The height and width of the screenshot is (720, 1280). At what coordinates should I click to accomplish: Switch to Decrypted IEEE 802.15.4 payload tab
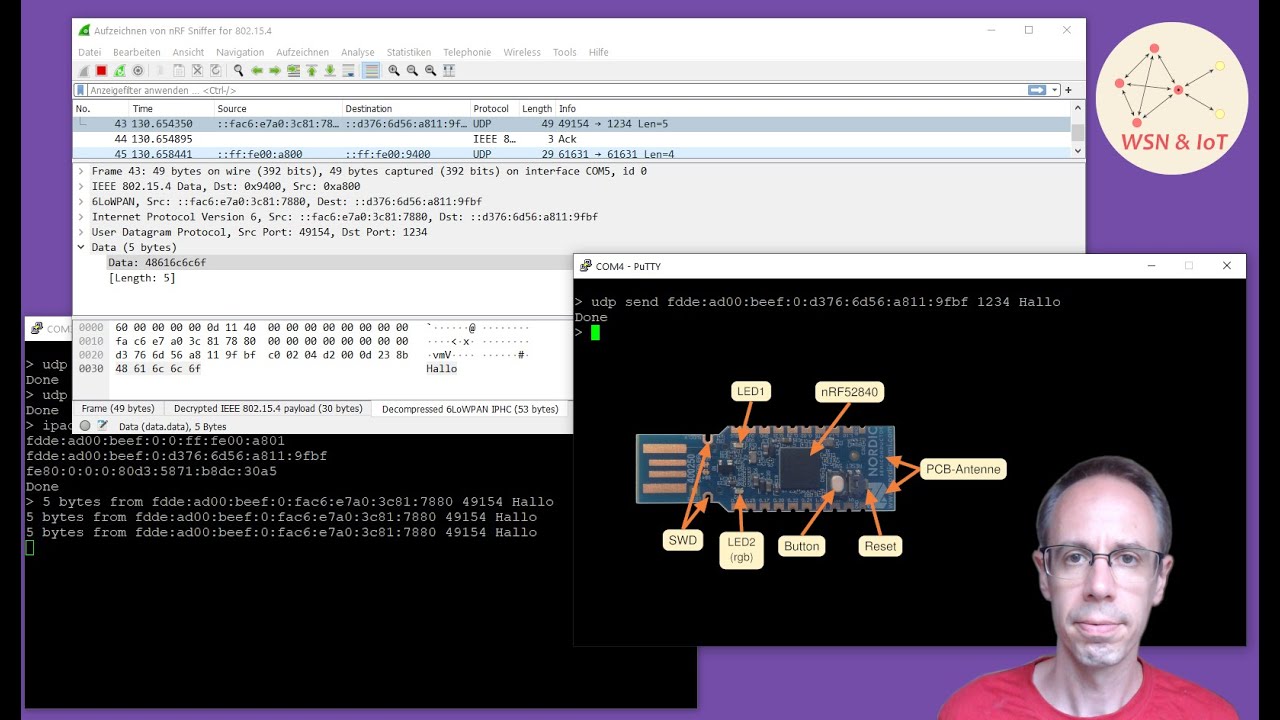coord(268,408)
